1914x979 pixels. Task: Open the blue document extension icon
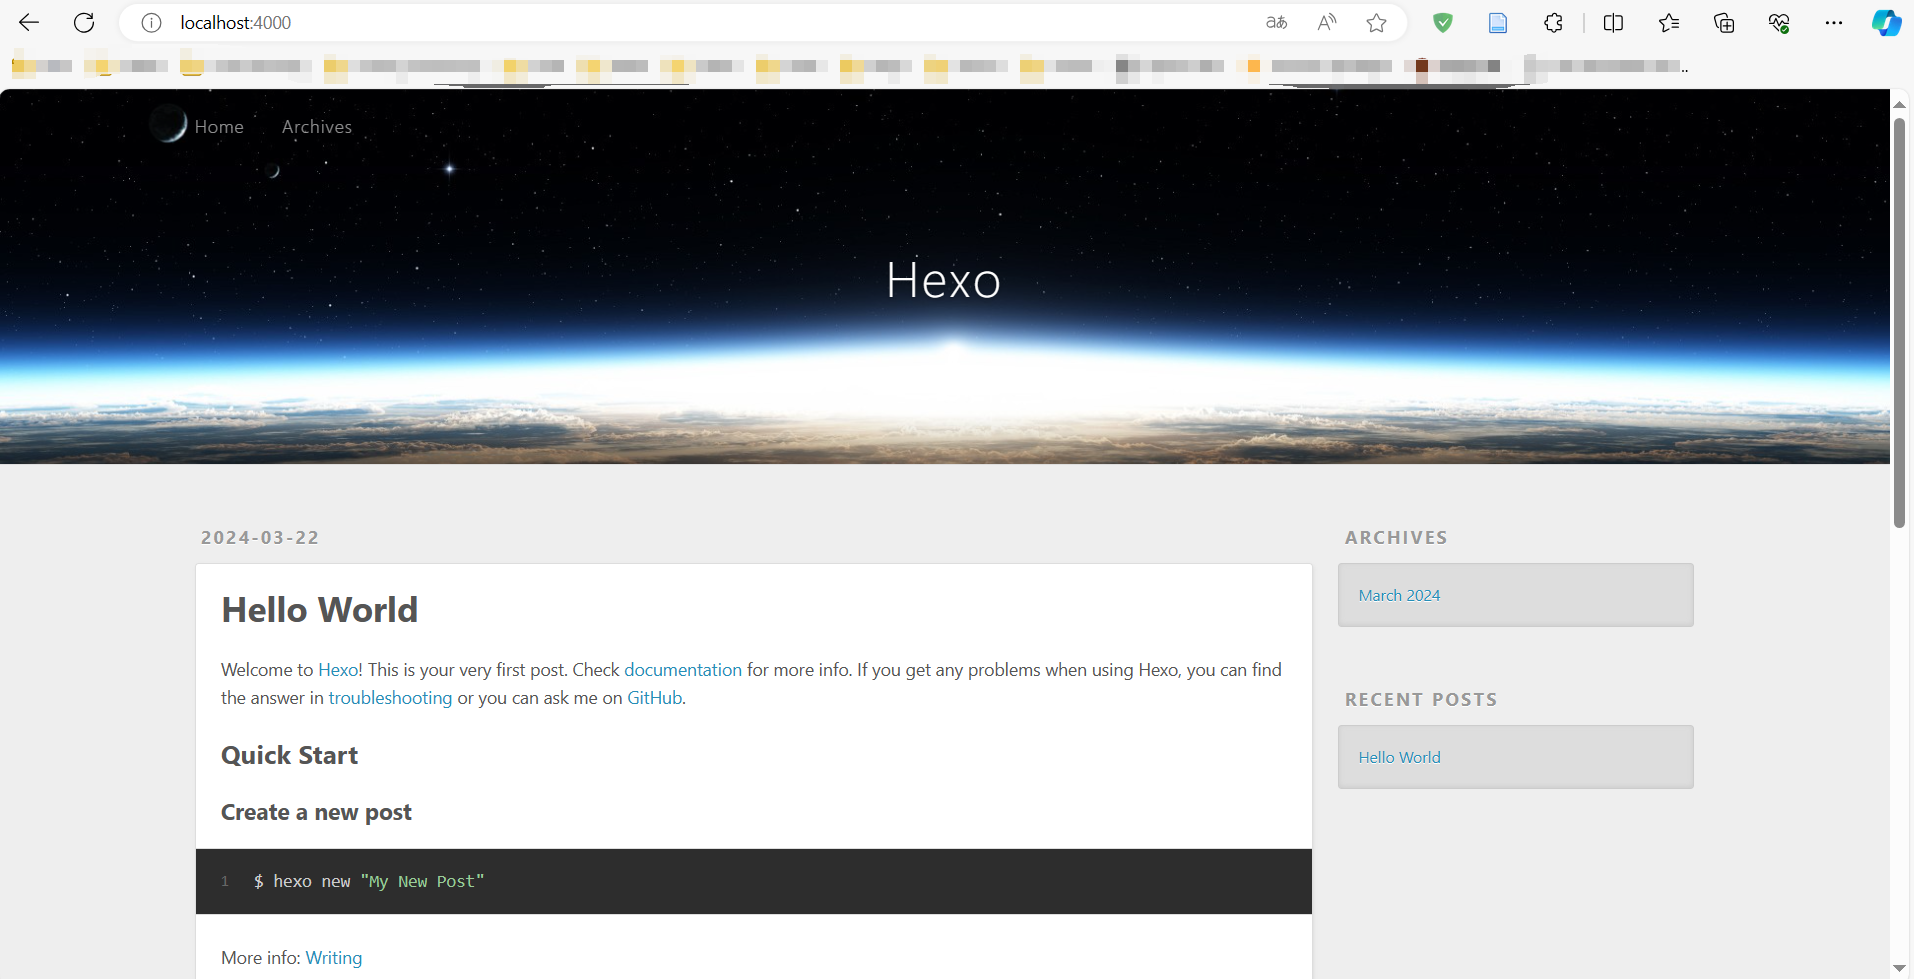[x=1498, y=22]
